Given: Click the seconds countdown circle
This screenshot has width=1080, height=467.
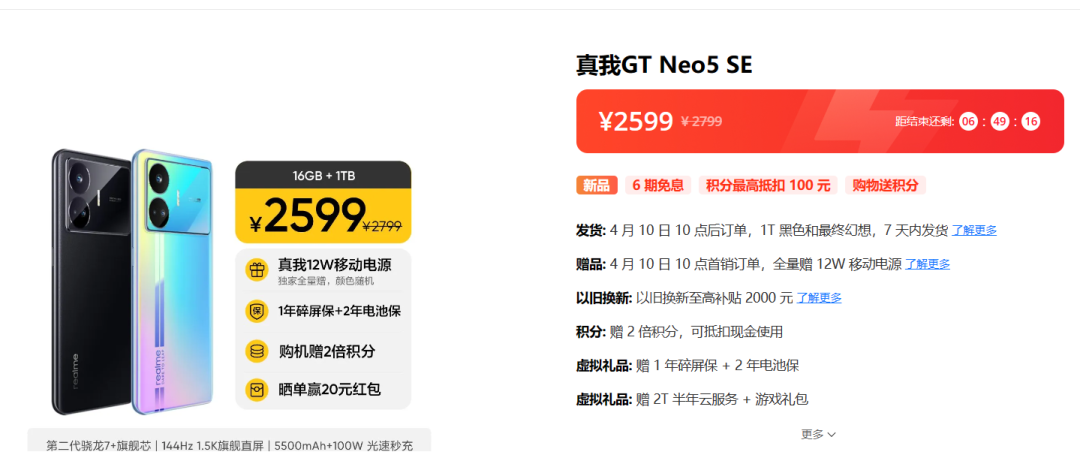Looking at the screenshot, I should (1030, 122).
